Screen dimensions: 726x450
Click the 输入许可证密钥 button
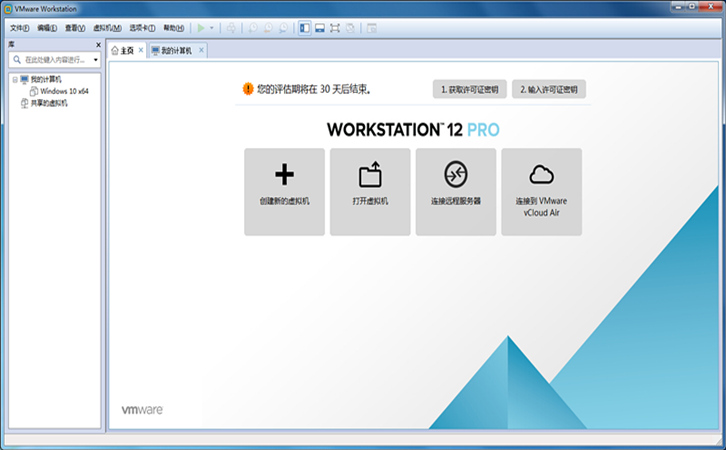coord(549,89)
